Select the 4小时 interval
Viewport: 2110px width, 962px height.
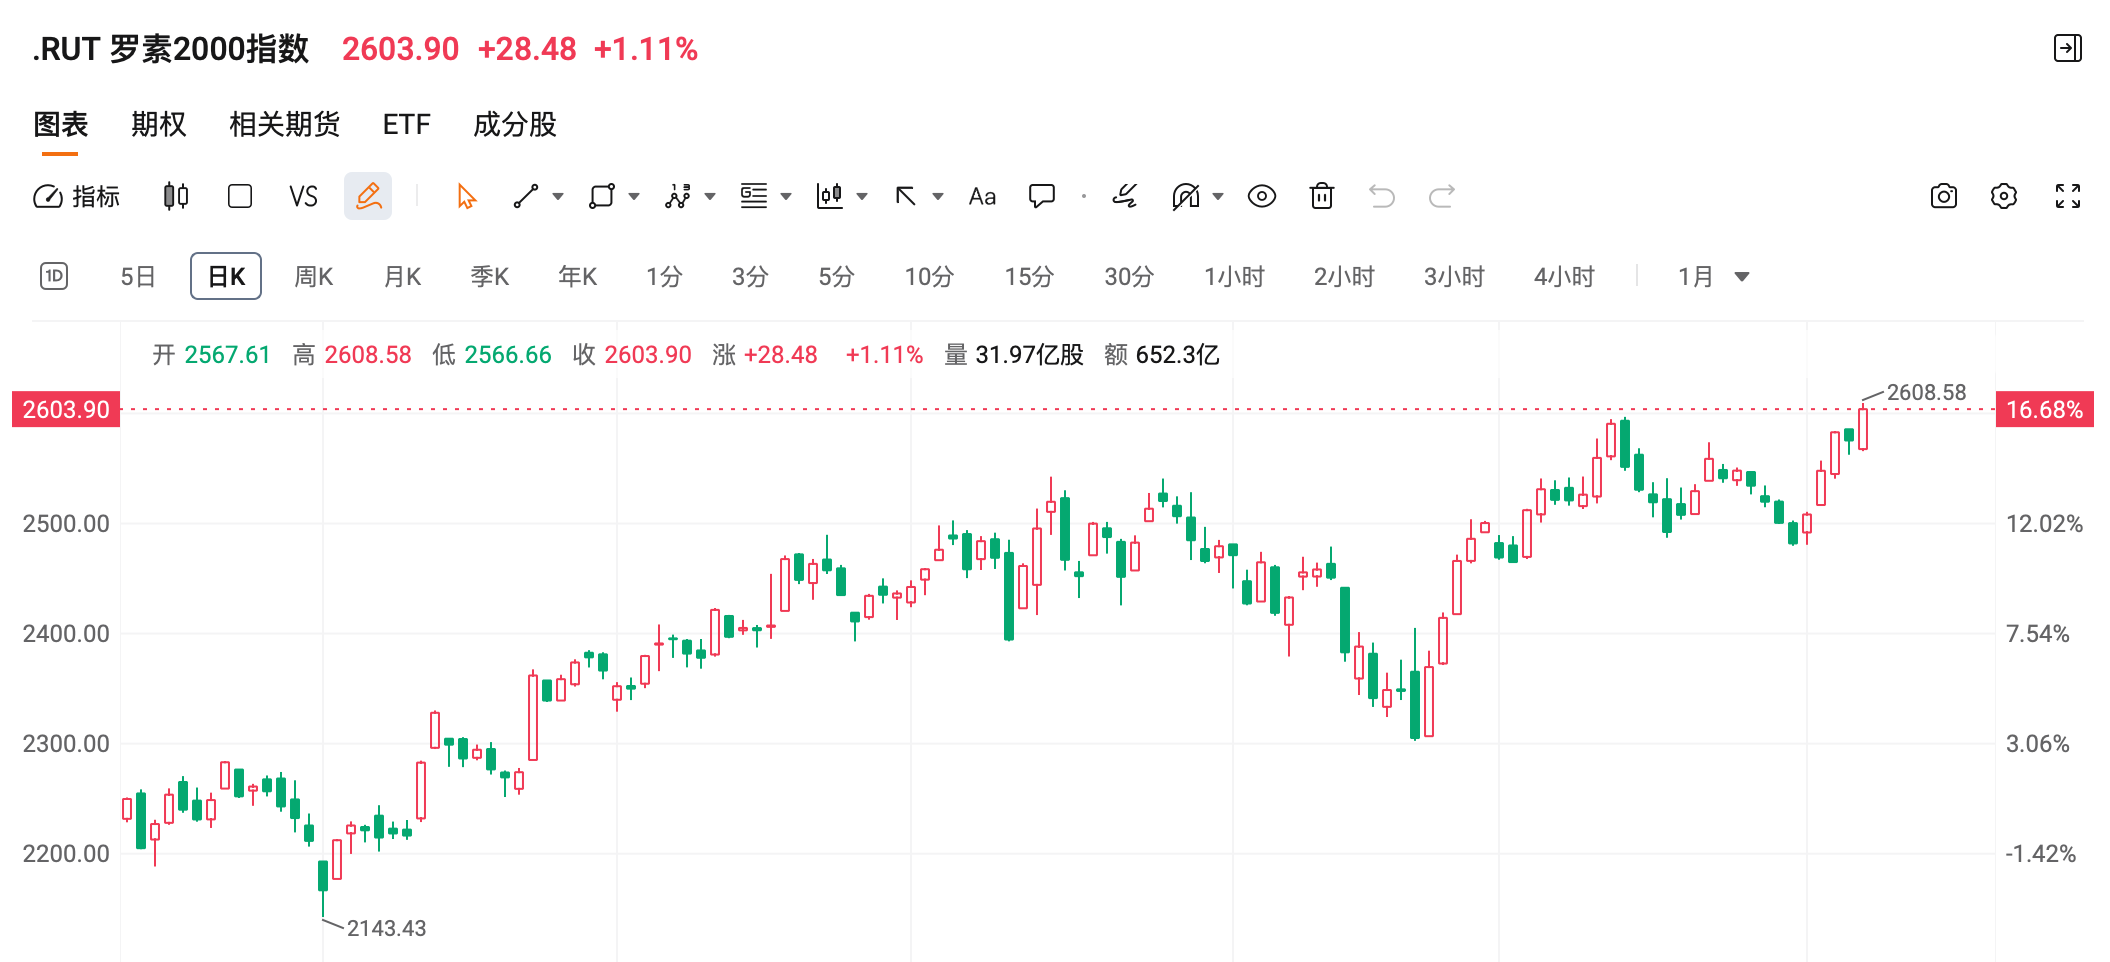[x=1565, y=277]
